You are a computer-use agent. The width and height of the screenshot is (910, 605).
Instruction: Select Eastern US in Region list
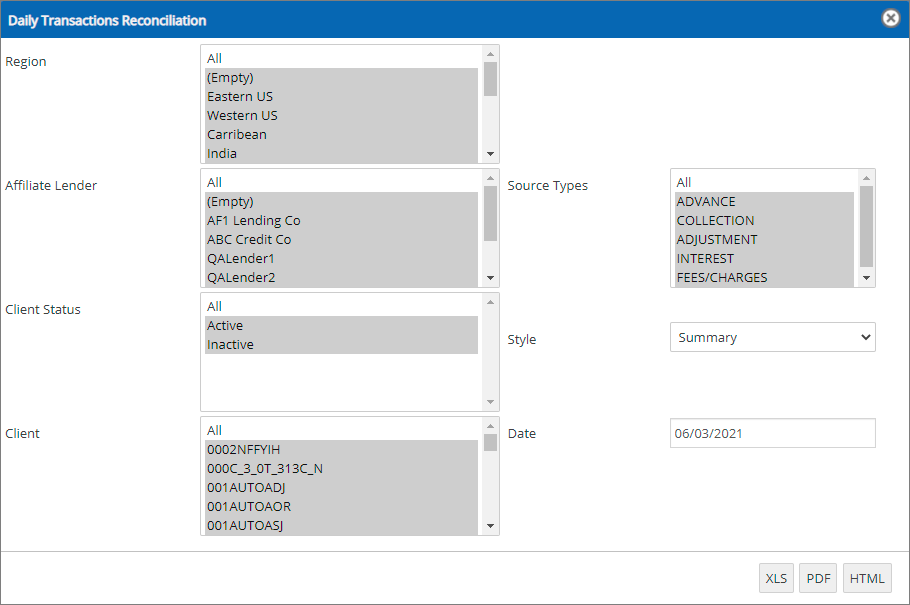240,97
